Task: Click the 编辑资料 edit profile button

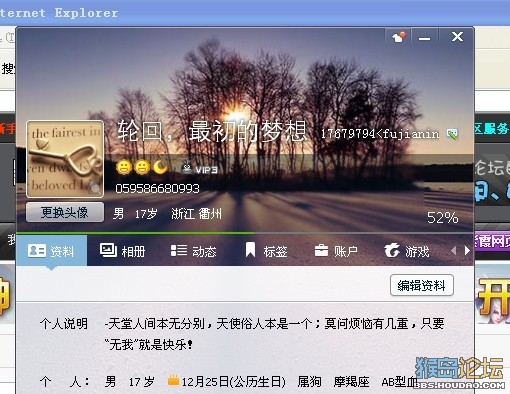Action: click(x=422, y=285)
